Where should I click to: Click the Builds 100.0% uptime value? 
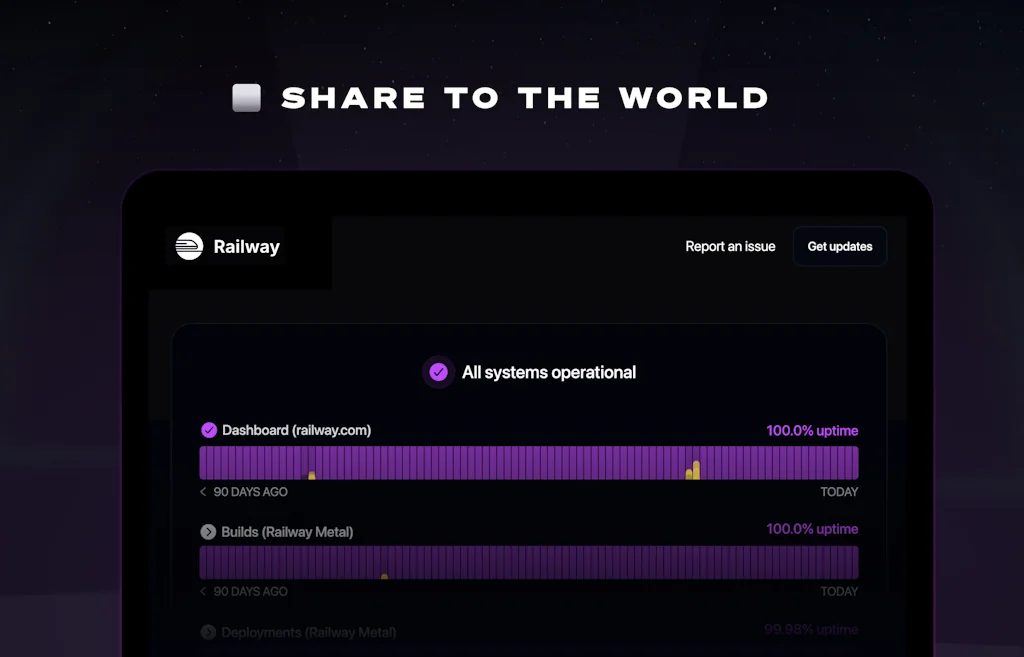coord(812,529)
